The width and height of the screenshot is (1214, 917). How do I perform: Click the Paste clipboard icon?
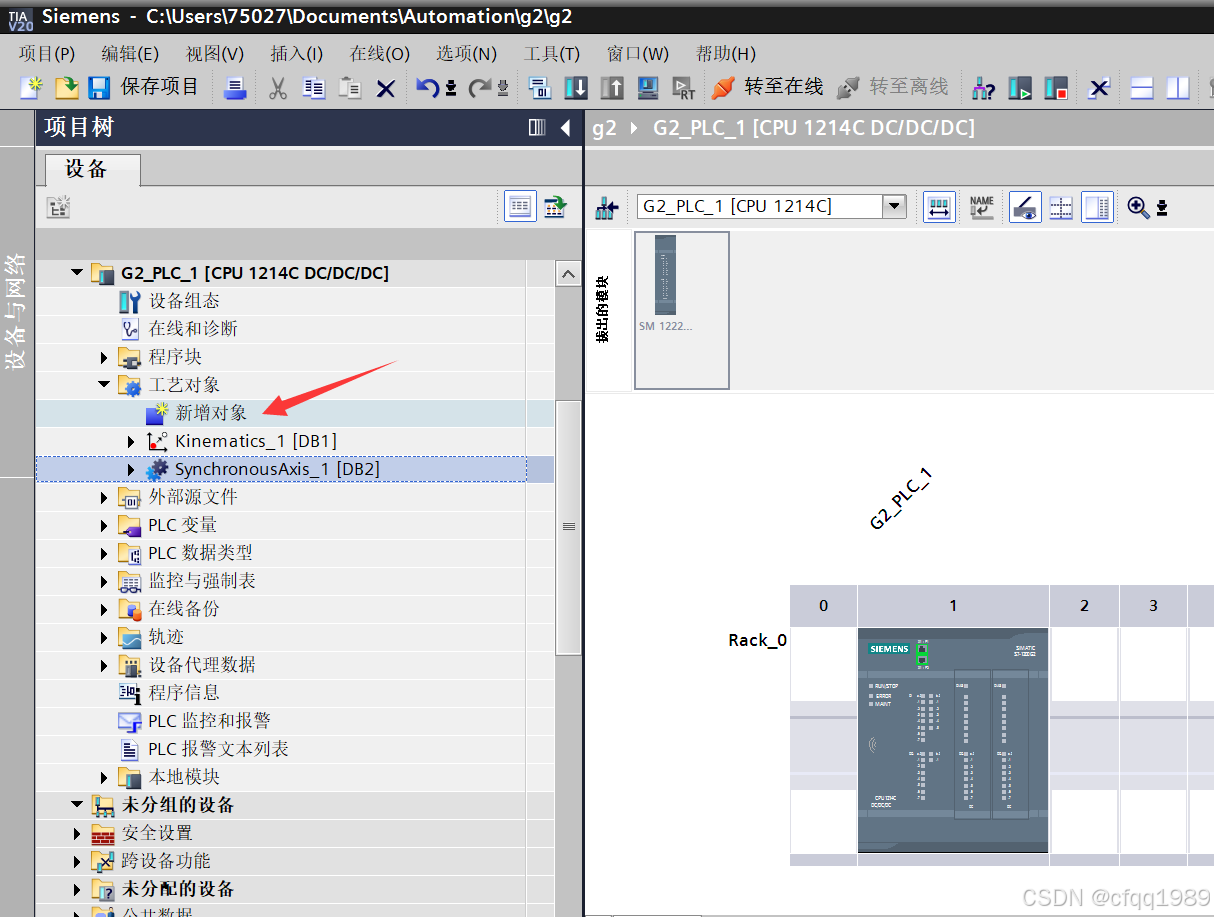pyautogui.click(x=350, y=88)
